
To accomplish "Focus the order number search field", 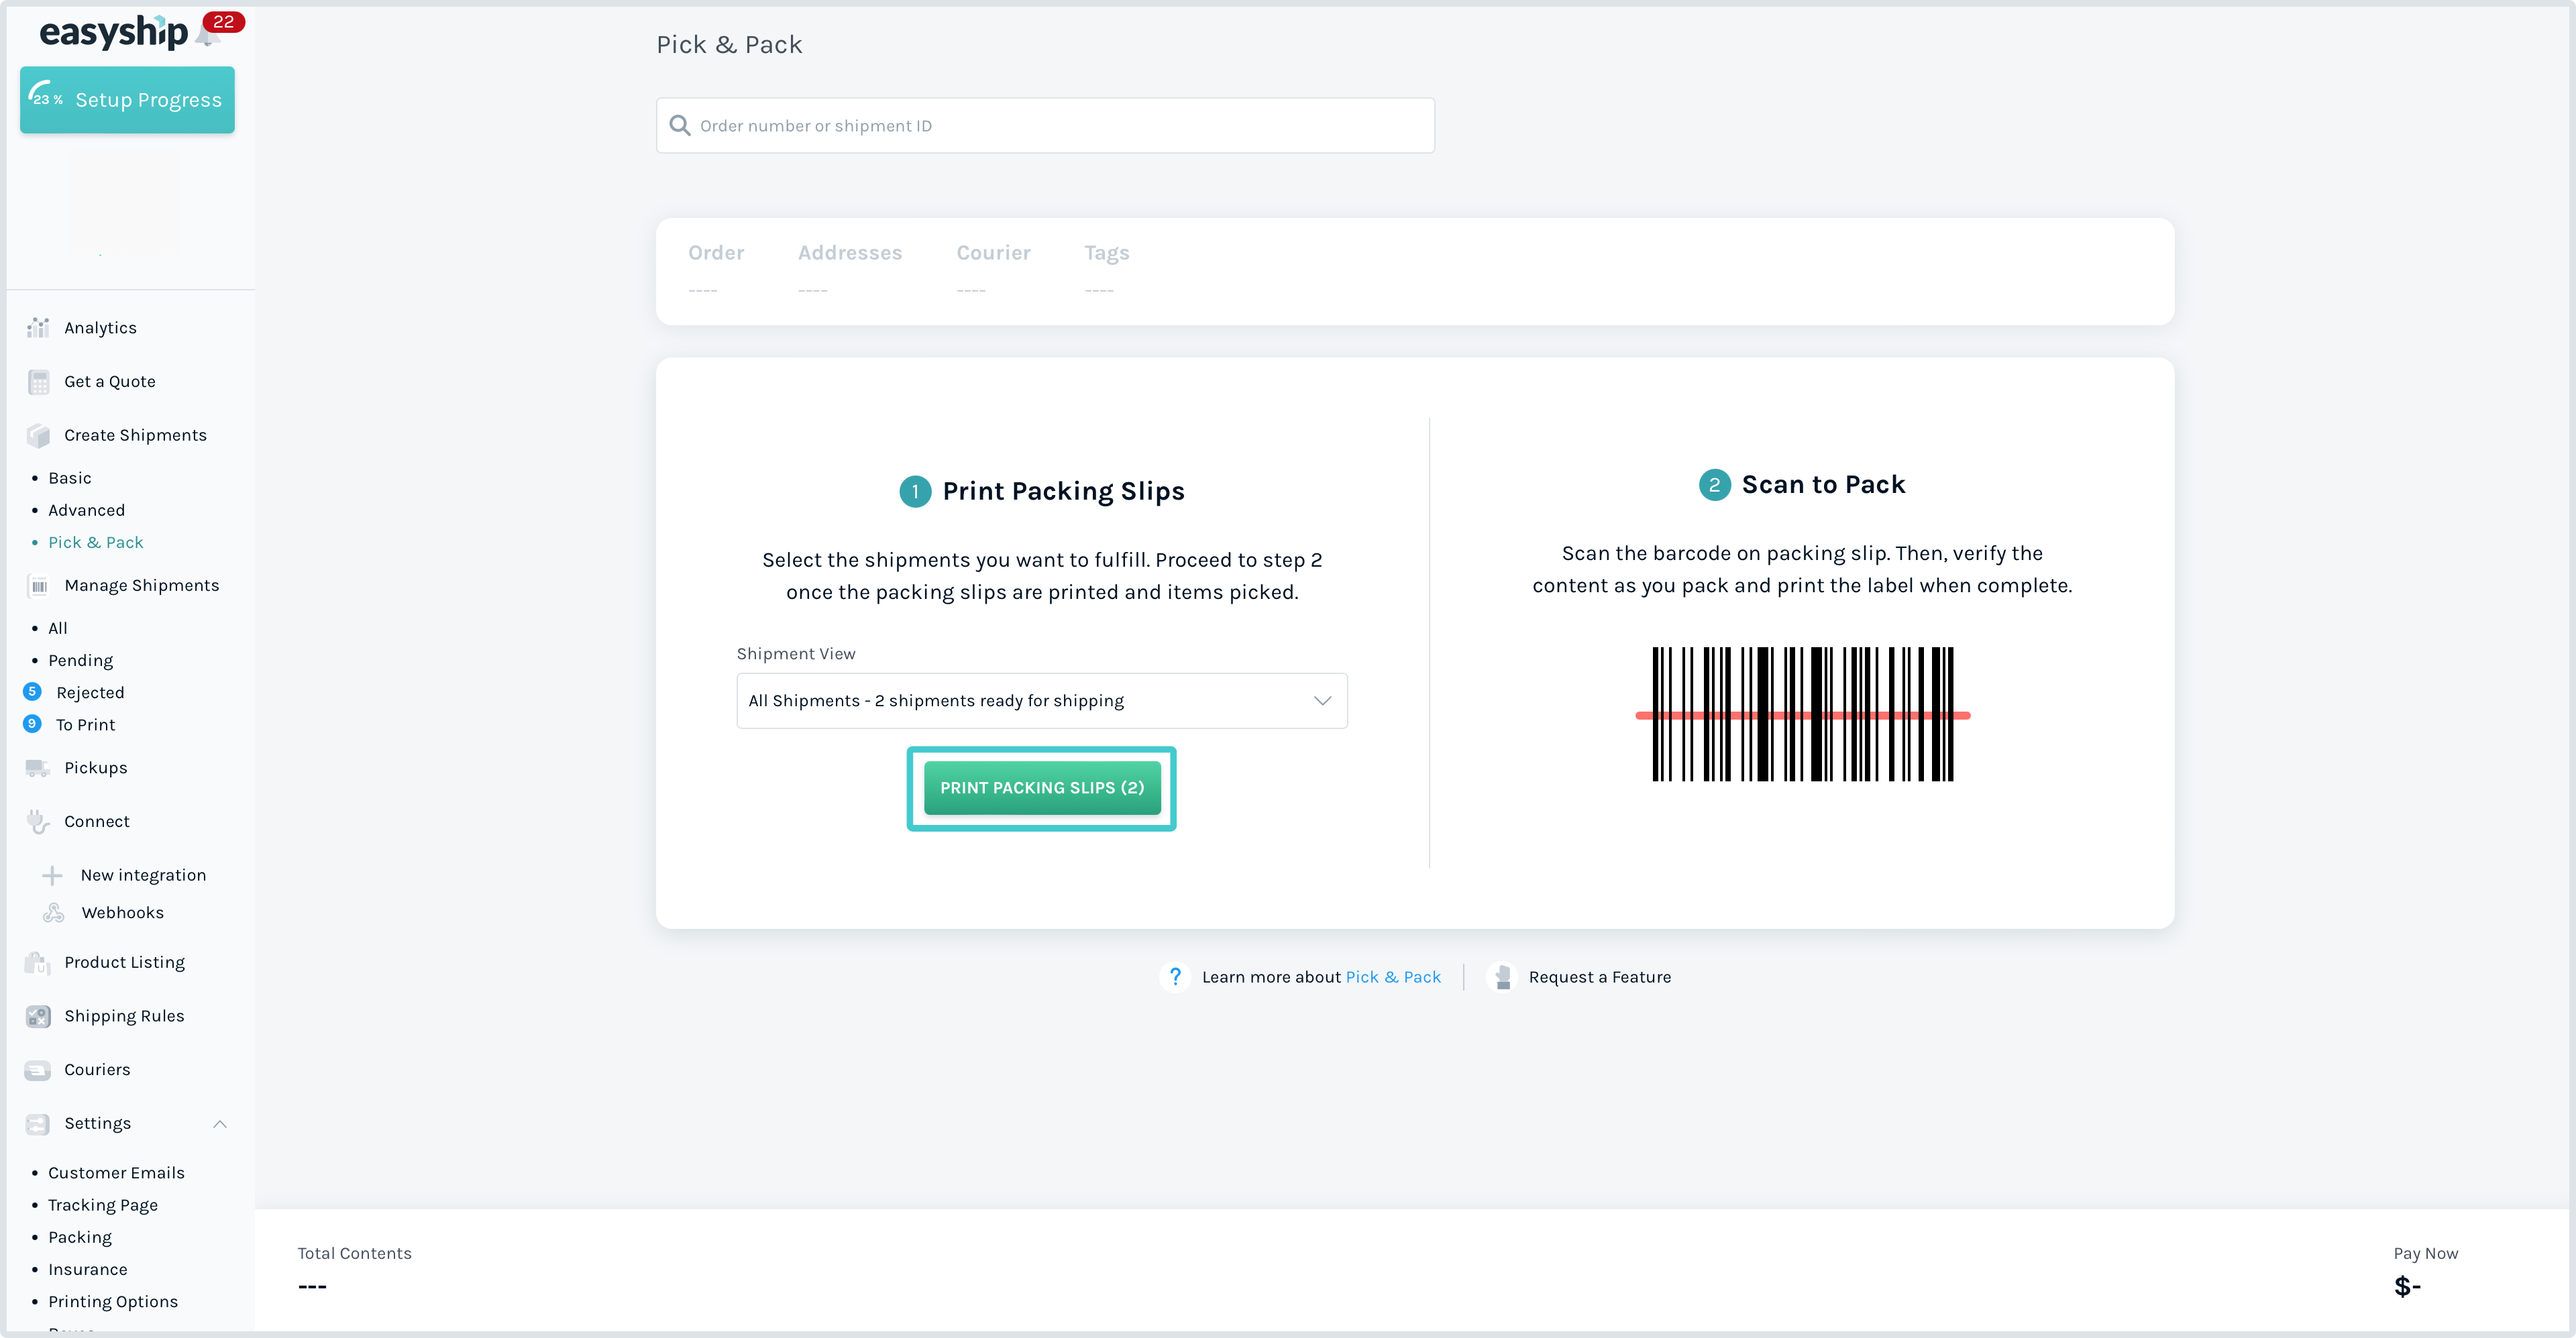I will tap(1045, 126).
